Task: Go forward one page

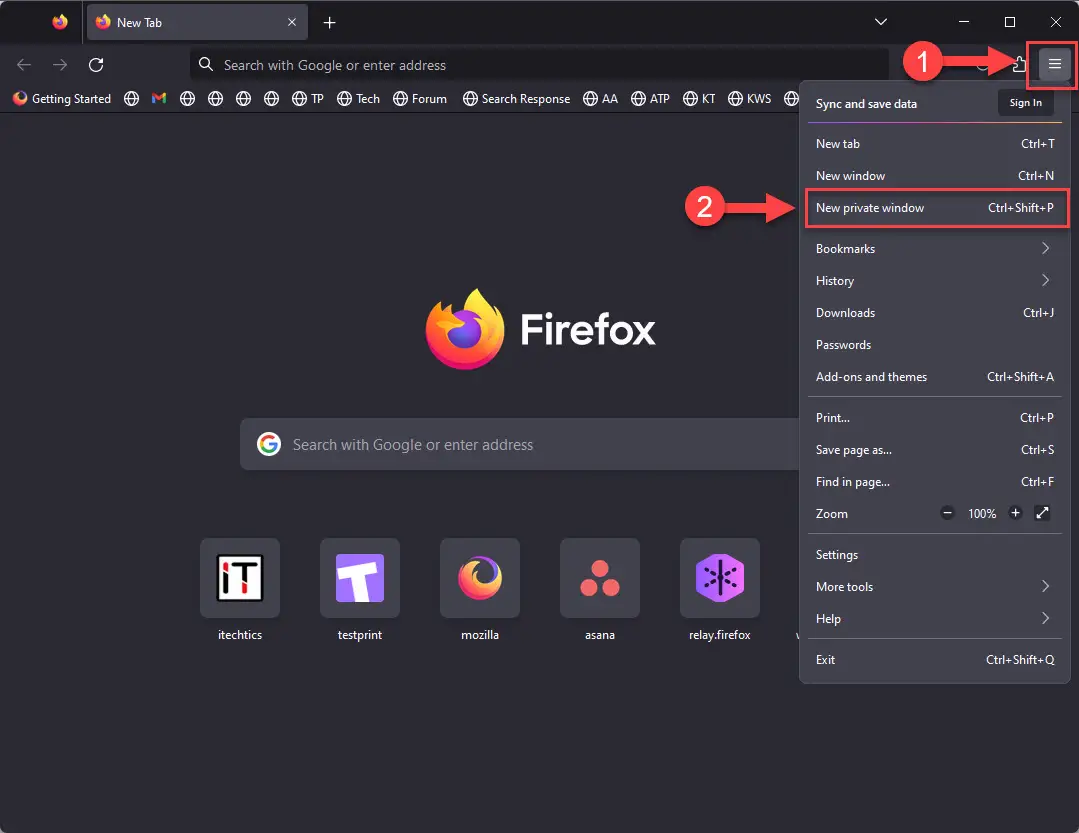Action: tap(61, 65)
